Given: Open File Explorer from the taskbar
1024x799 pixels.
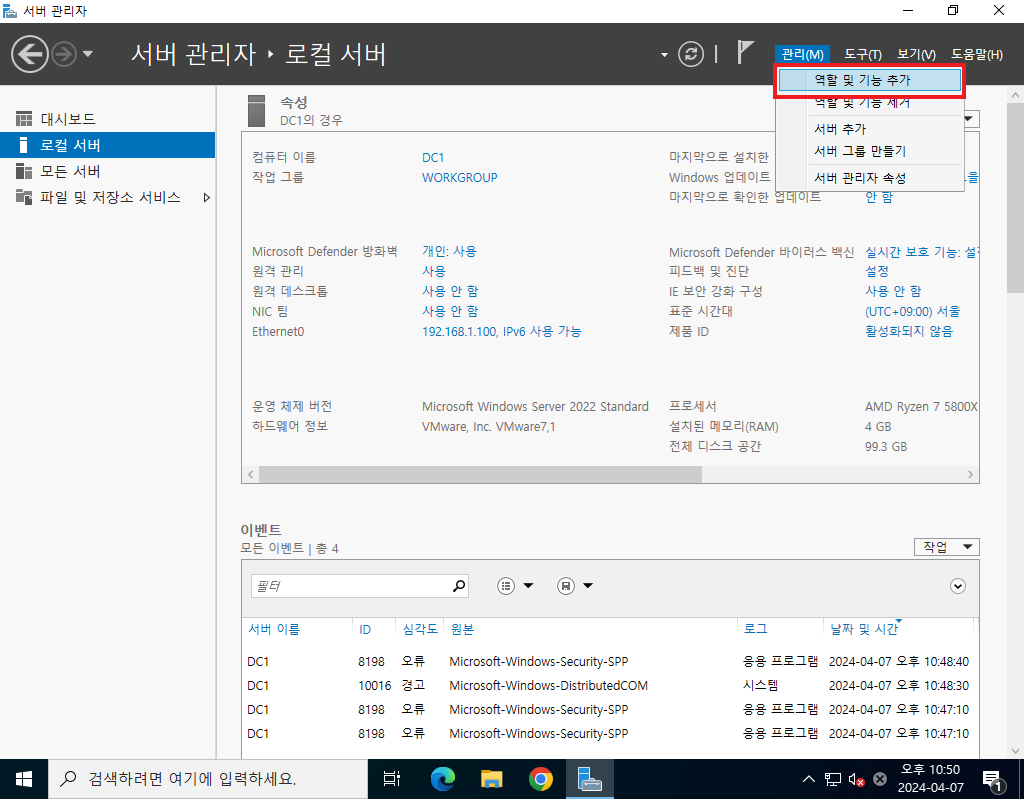Looking at the screenshot, I should [x=492, y=779].
